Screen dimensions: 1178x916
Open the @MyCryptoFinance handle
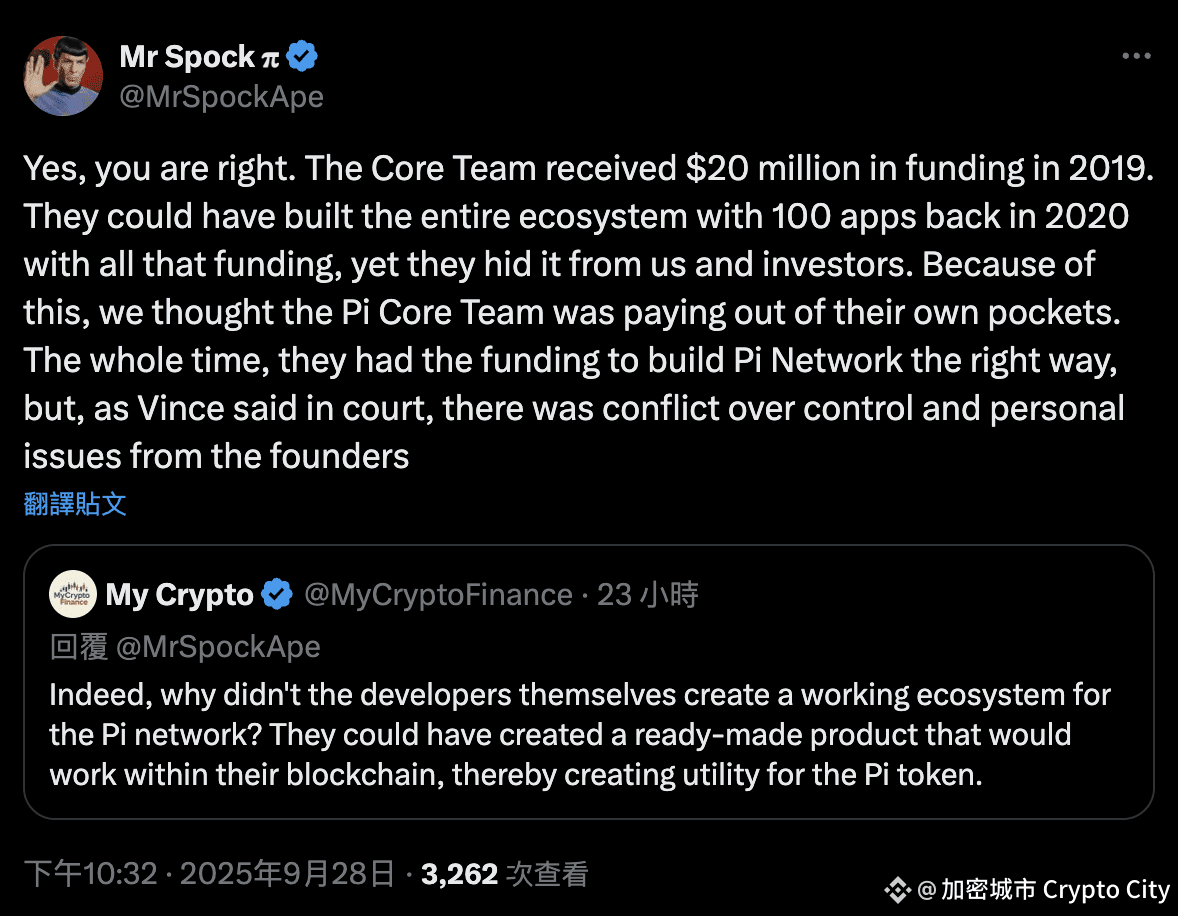pos(437,595)
